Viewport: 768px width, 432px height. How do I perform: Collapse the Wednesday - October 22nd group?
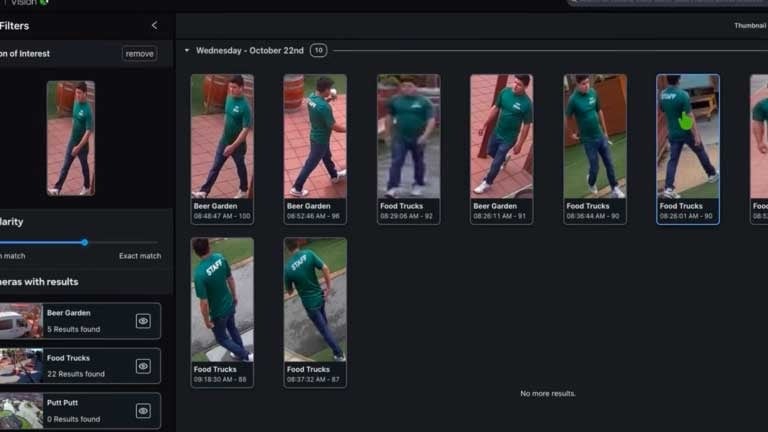point(187,50)
